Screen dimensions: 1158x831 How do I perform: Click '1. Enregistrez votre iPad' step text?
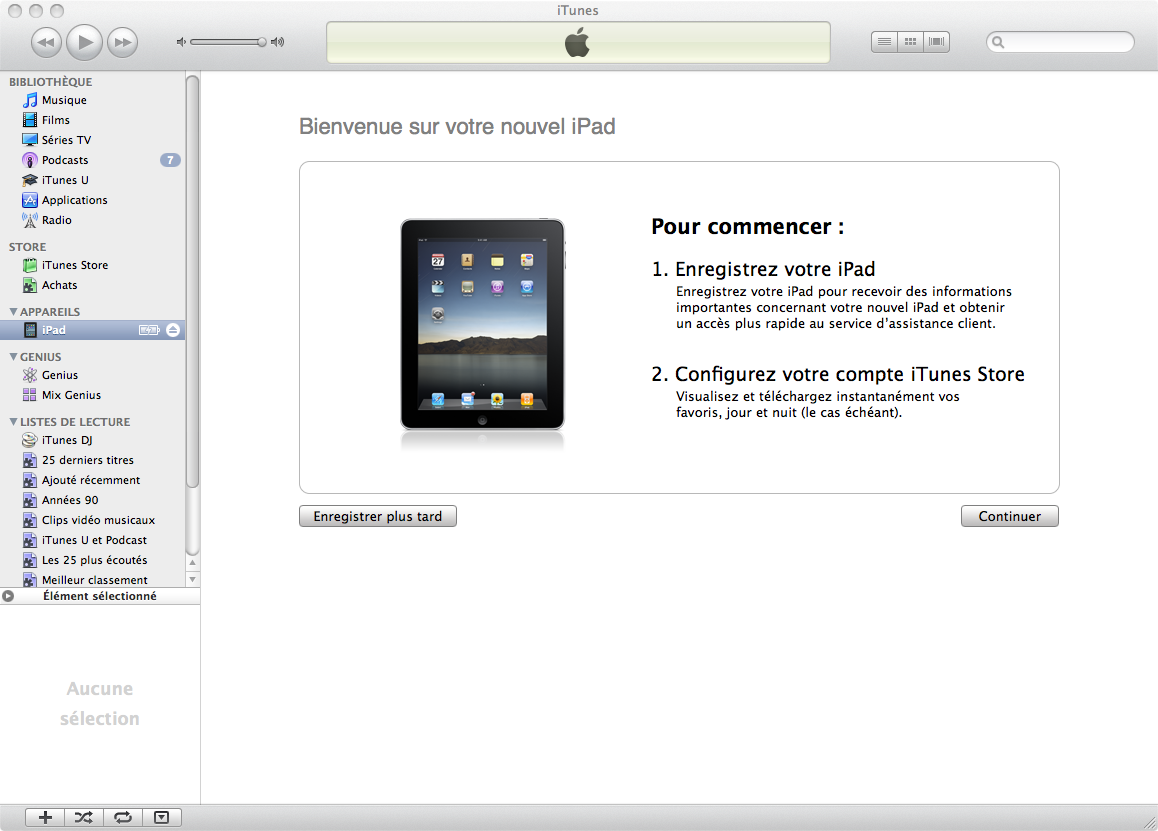click(x=764, y=270)
